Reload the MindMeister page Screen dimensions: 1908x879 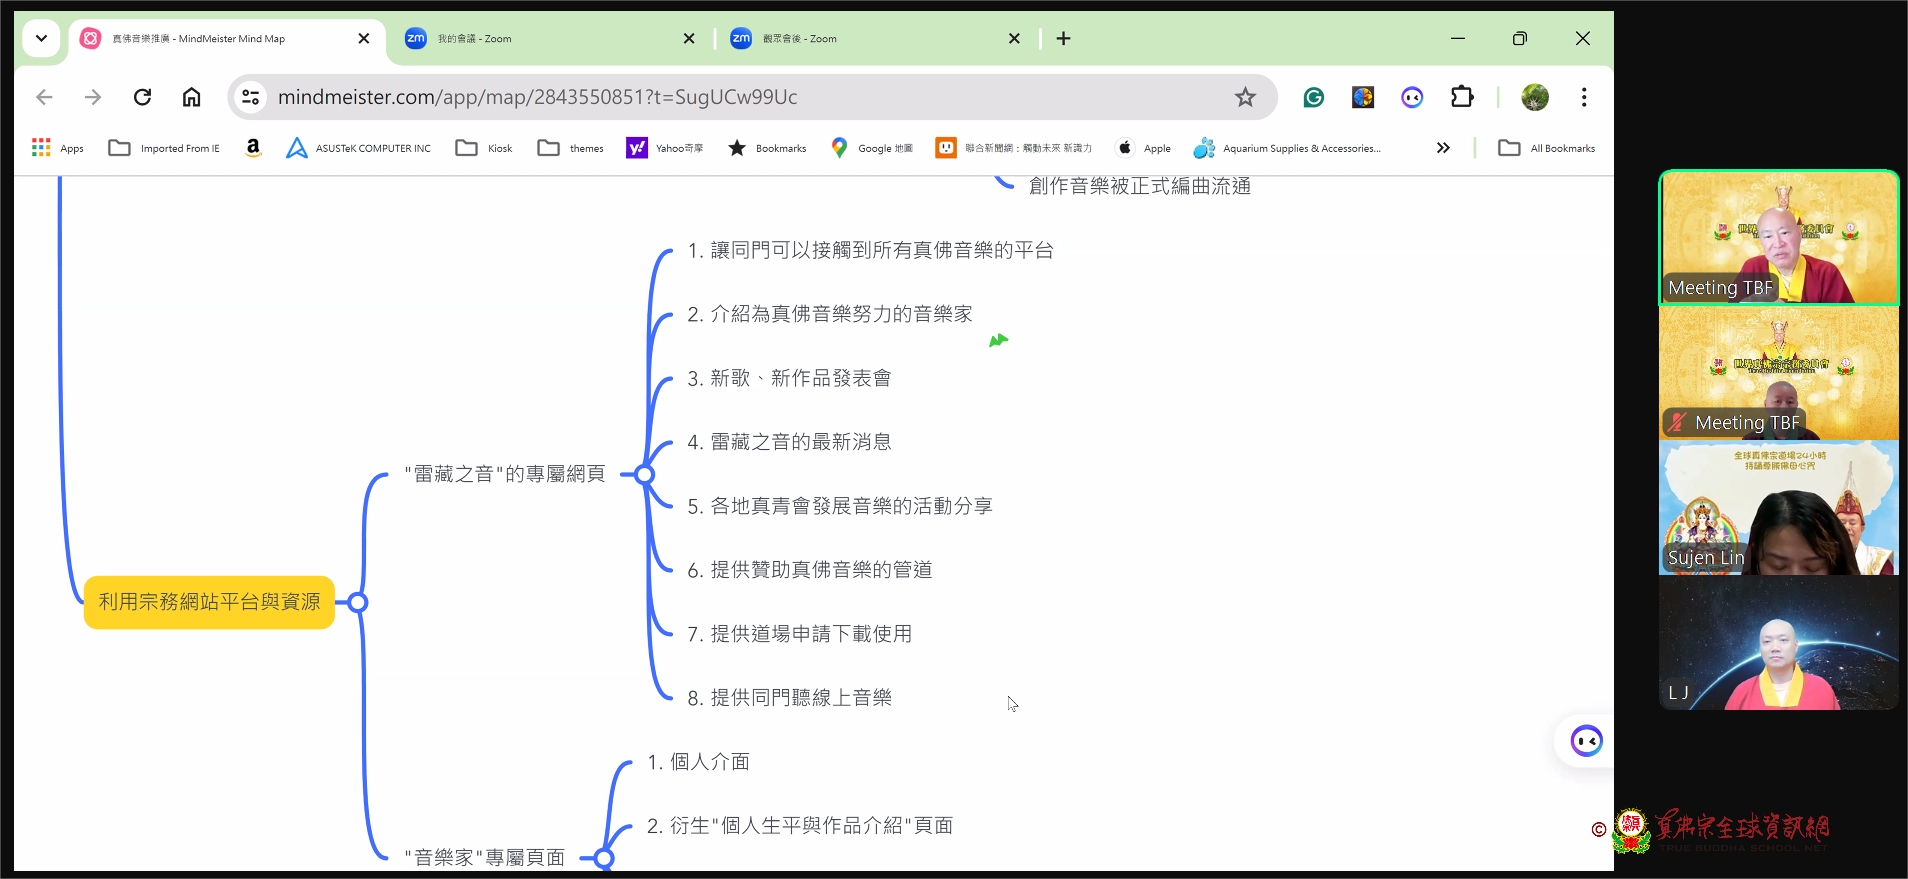(x=142, y=97)
